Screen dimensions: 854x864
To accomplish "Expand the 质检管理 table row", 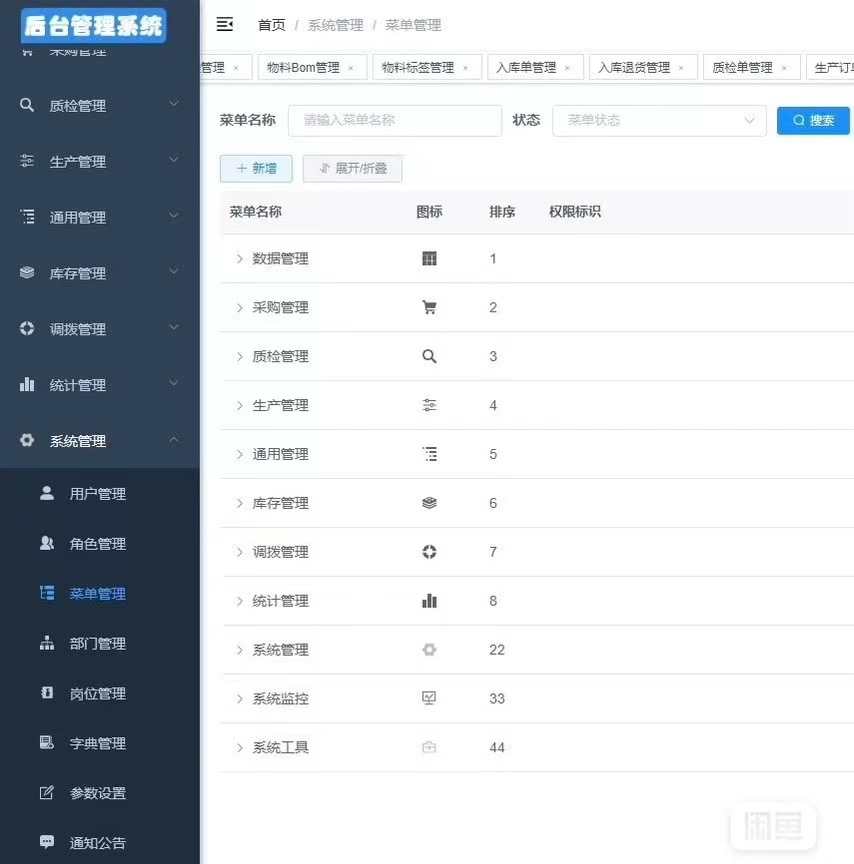I will pyautogui.click(x=240, y=357).
